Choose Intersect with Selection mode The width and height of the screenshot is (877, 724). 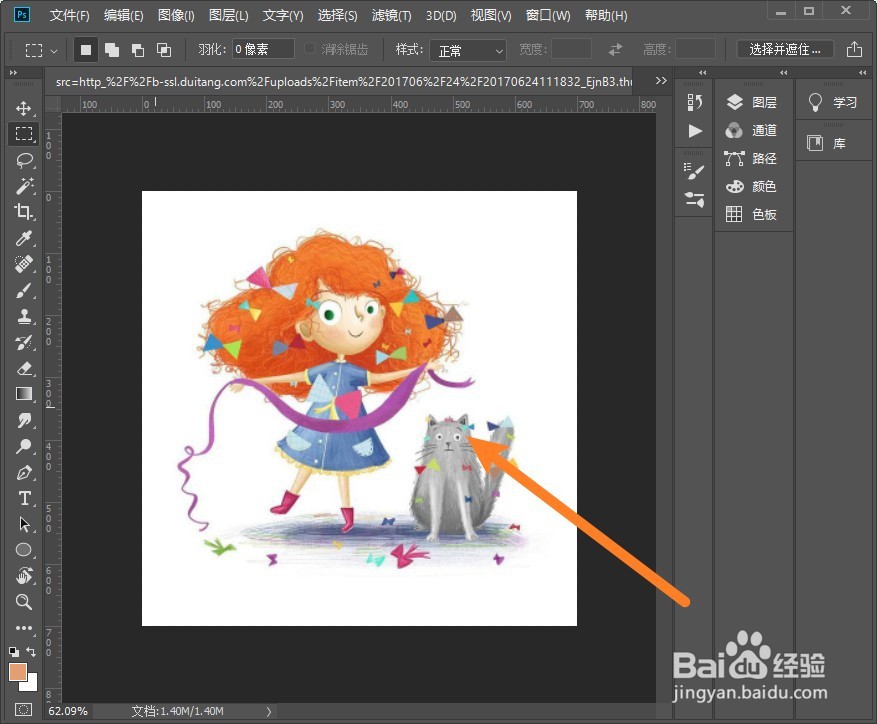(163, 50)
